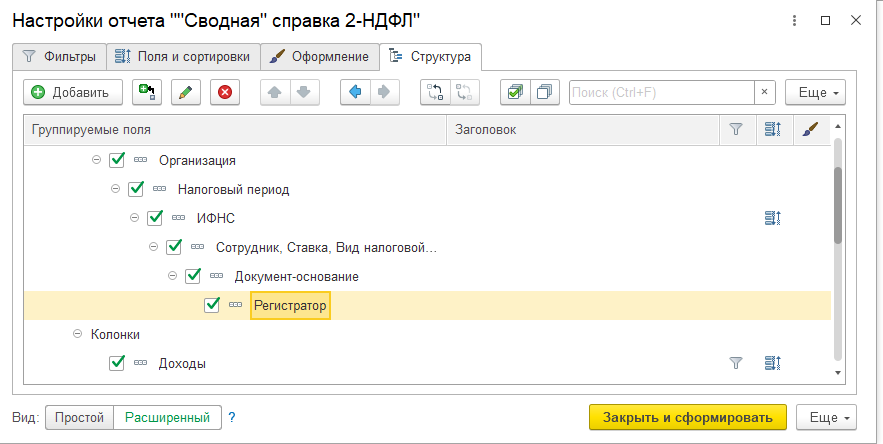Click the red delete icon
Image resolution: width=883 pixels, height=444 pixels.
click(x=225, y=92)
